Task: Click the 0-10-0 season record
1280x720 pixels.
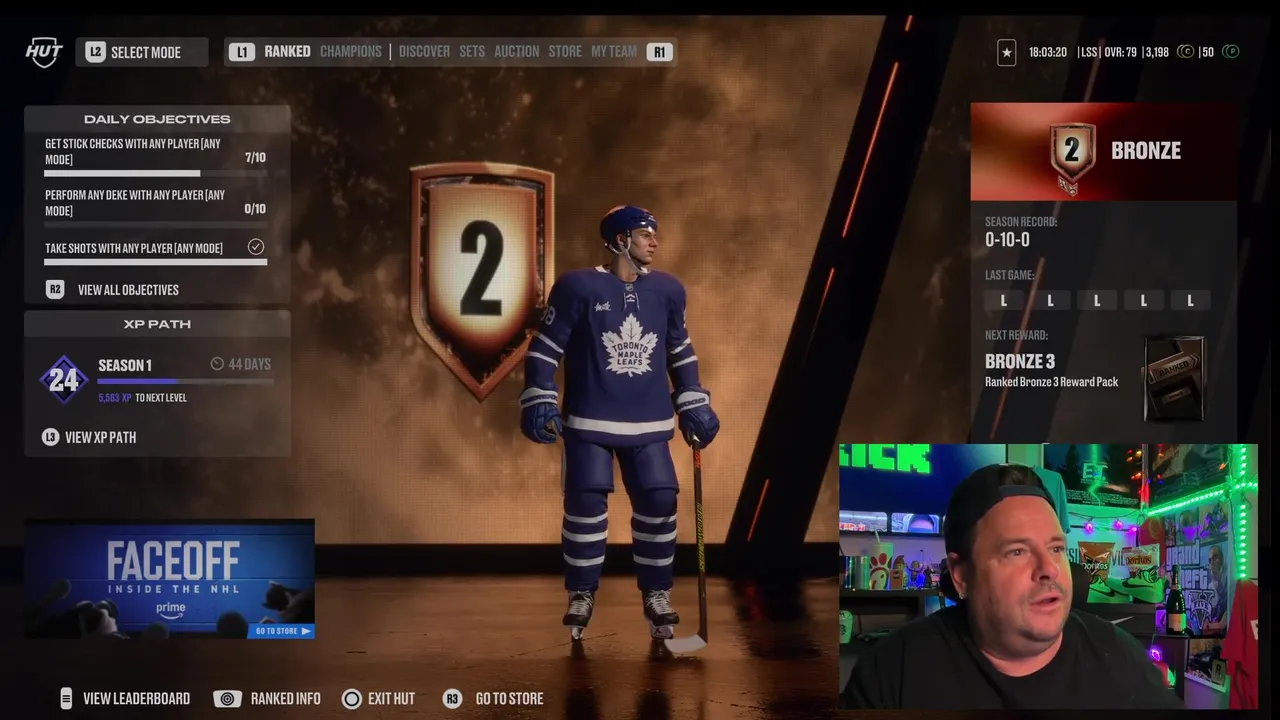Action: [x=1007, y=240]
